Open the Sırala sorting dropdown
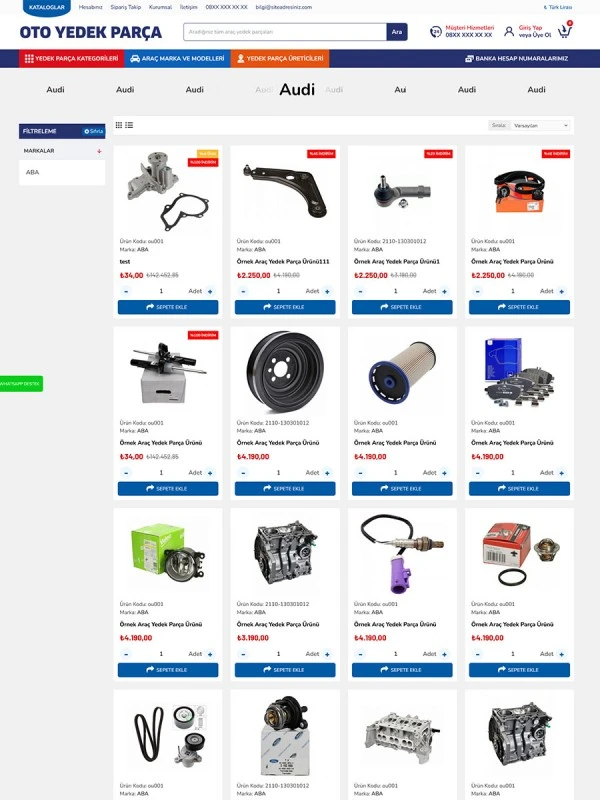 540,126
